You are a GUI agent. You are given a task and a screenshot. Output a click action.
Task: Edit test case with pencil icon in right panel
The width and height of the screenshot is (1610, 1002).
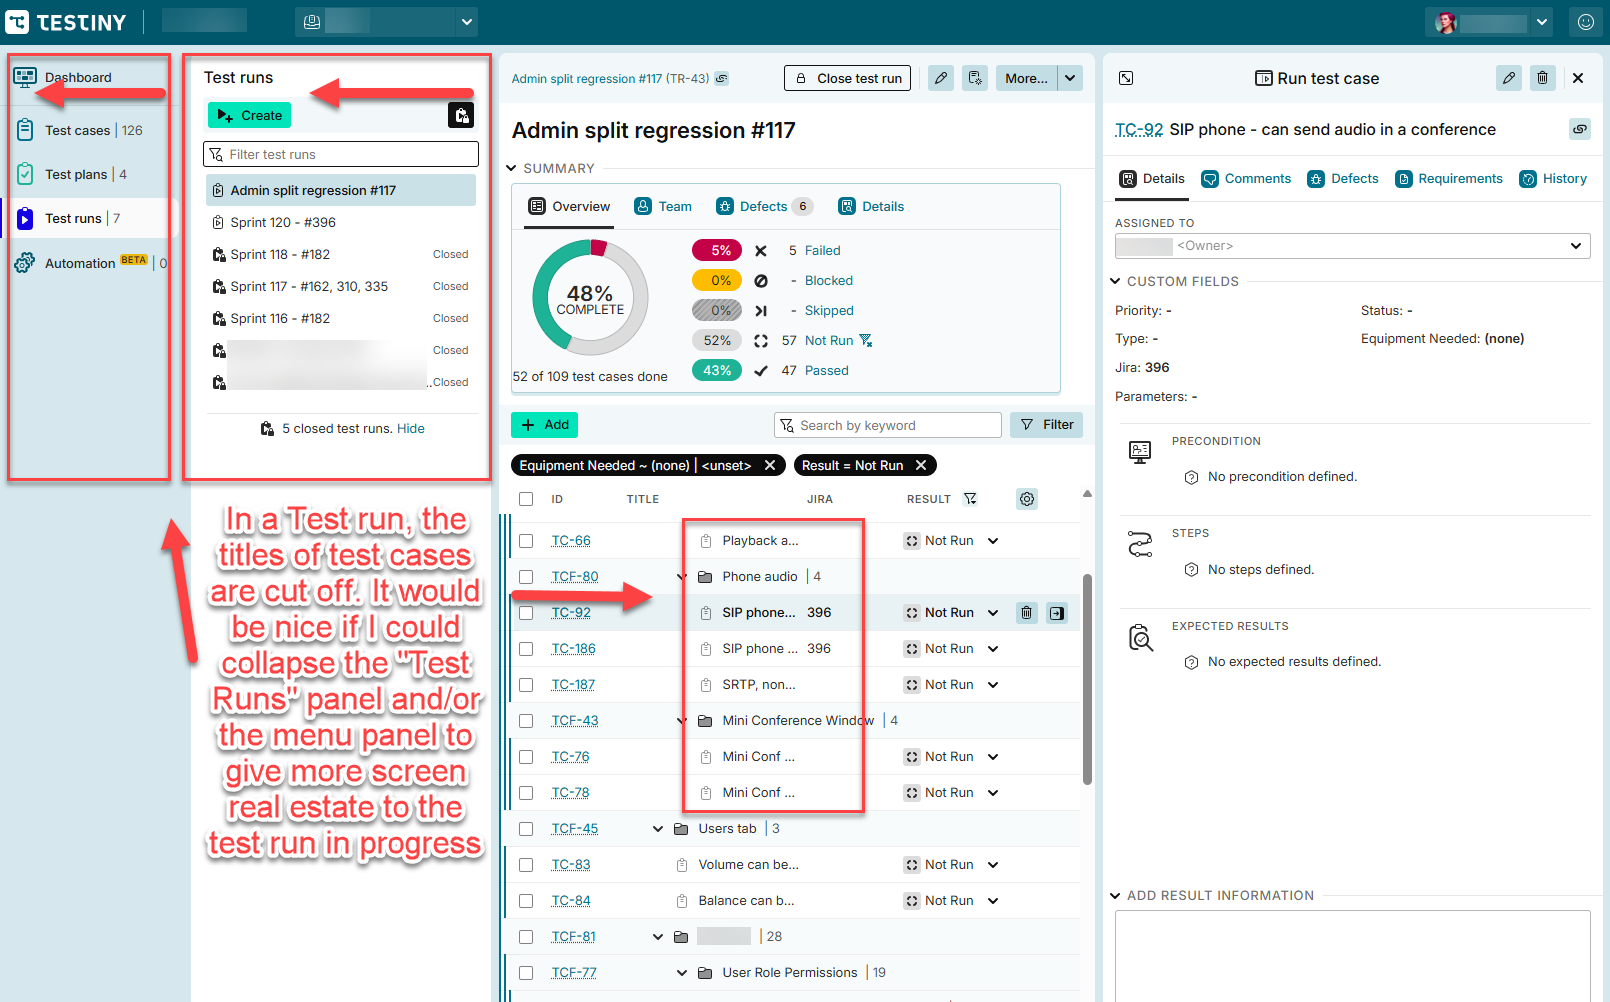tap(1509, 78)
